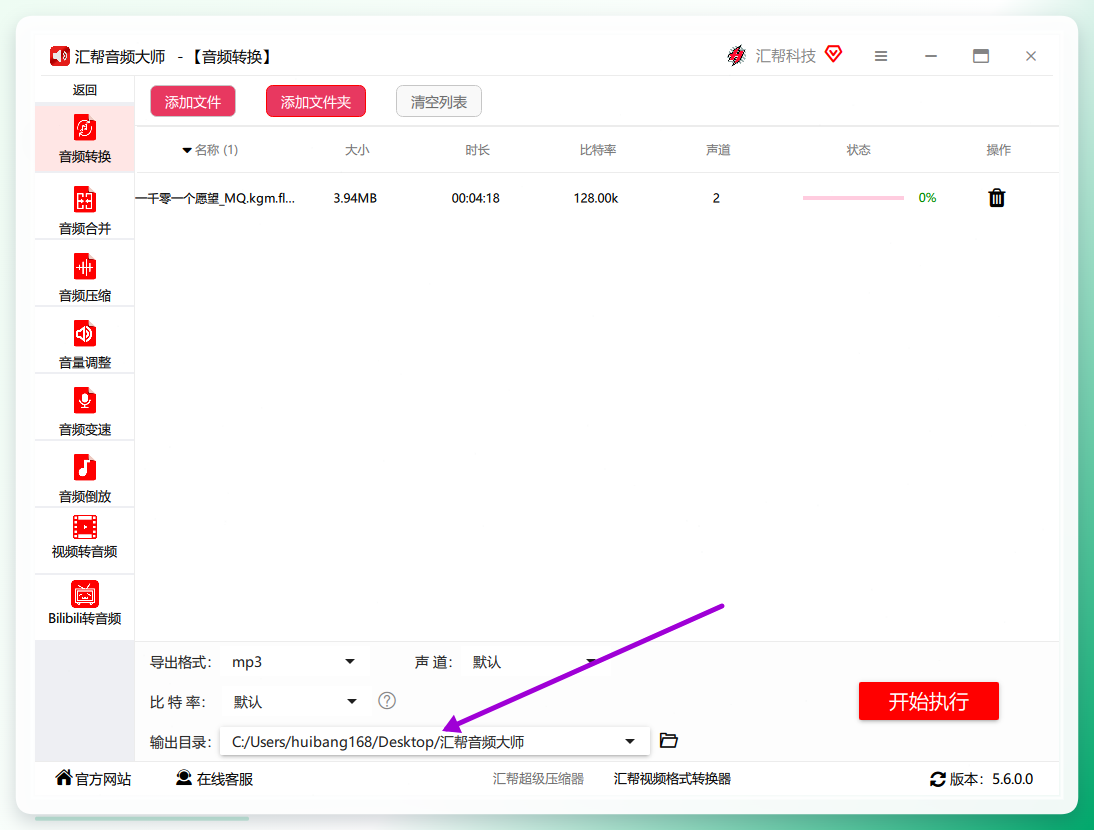
Task: Open the 音频倒放 sidebar tool
Action: [x=84, y=477]
